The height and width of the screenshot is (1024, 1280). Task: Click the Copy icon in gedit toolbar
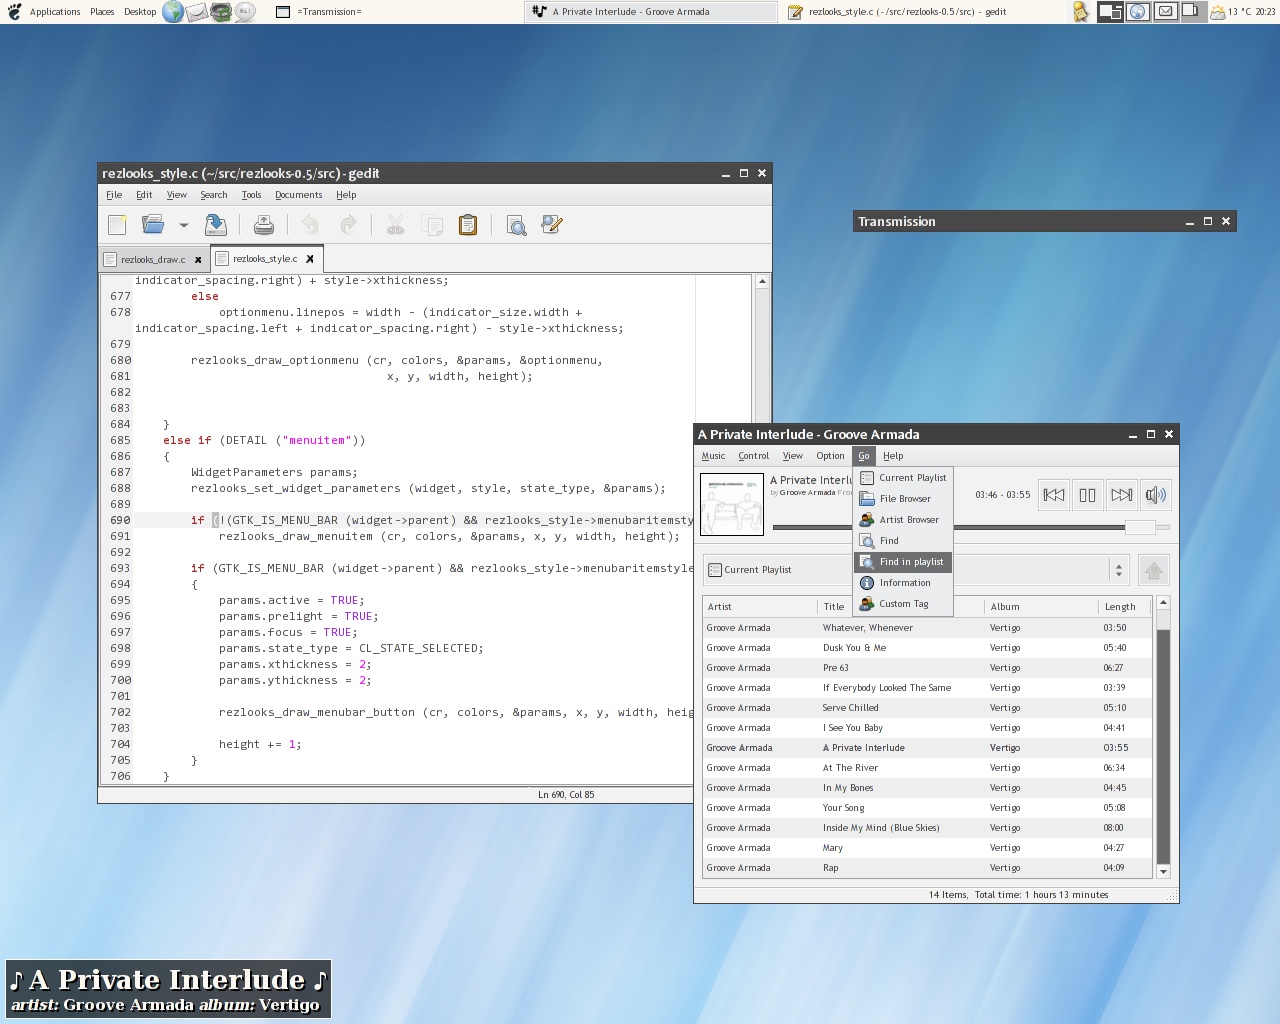click(x=432, y=225)
